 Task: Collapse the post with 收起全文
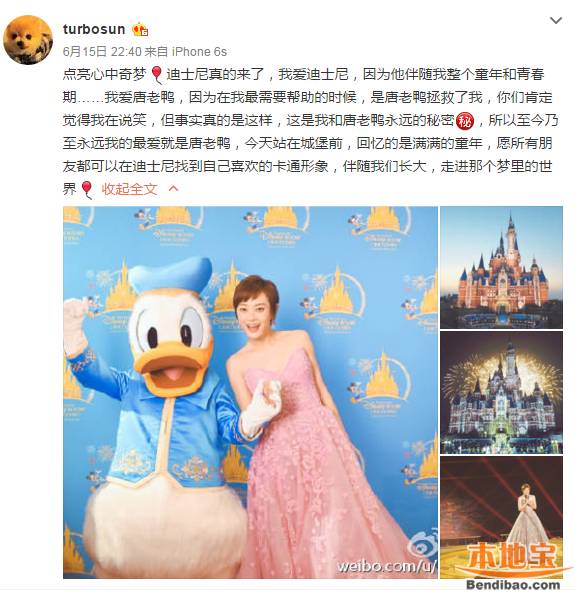(x=129, y=189)
